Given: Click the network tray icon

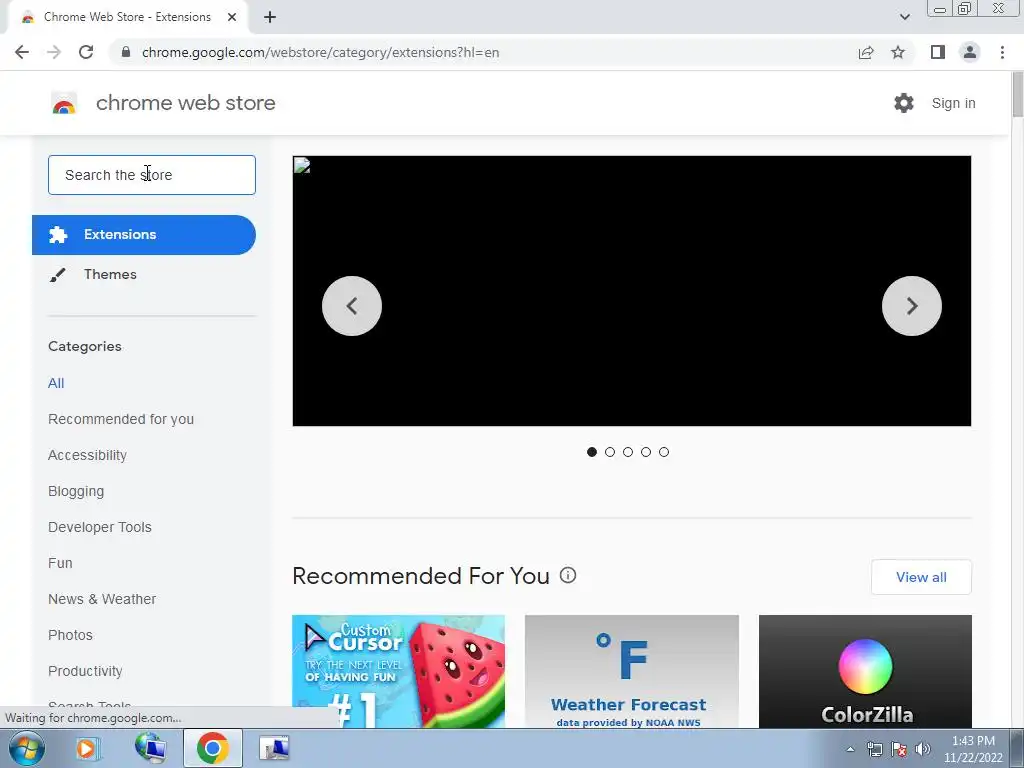Looking at the screenshot, I should pos(874,749).
